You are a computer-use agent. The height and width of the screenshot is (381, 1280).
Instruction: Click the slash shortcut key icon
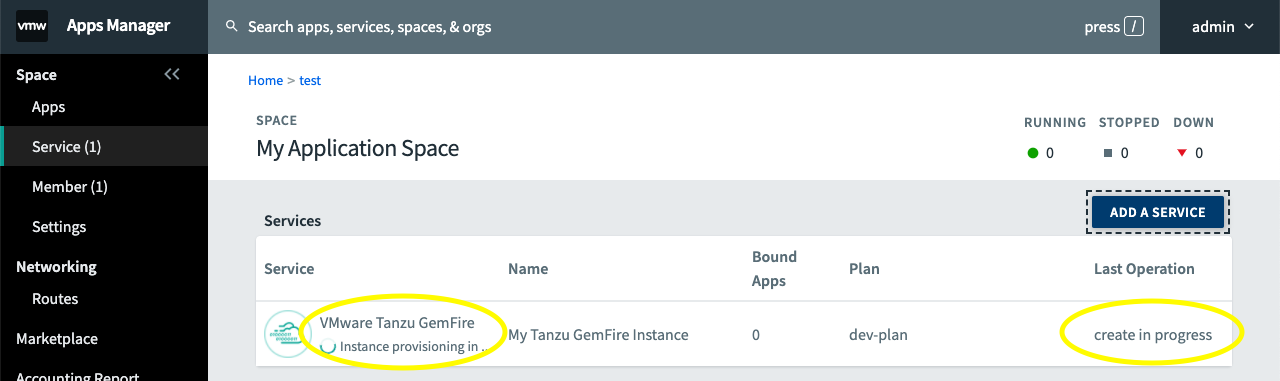click(x=1134, y=27)
